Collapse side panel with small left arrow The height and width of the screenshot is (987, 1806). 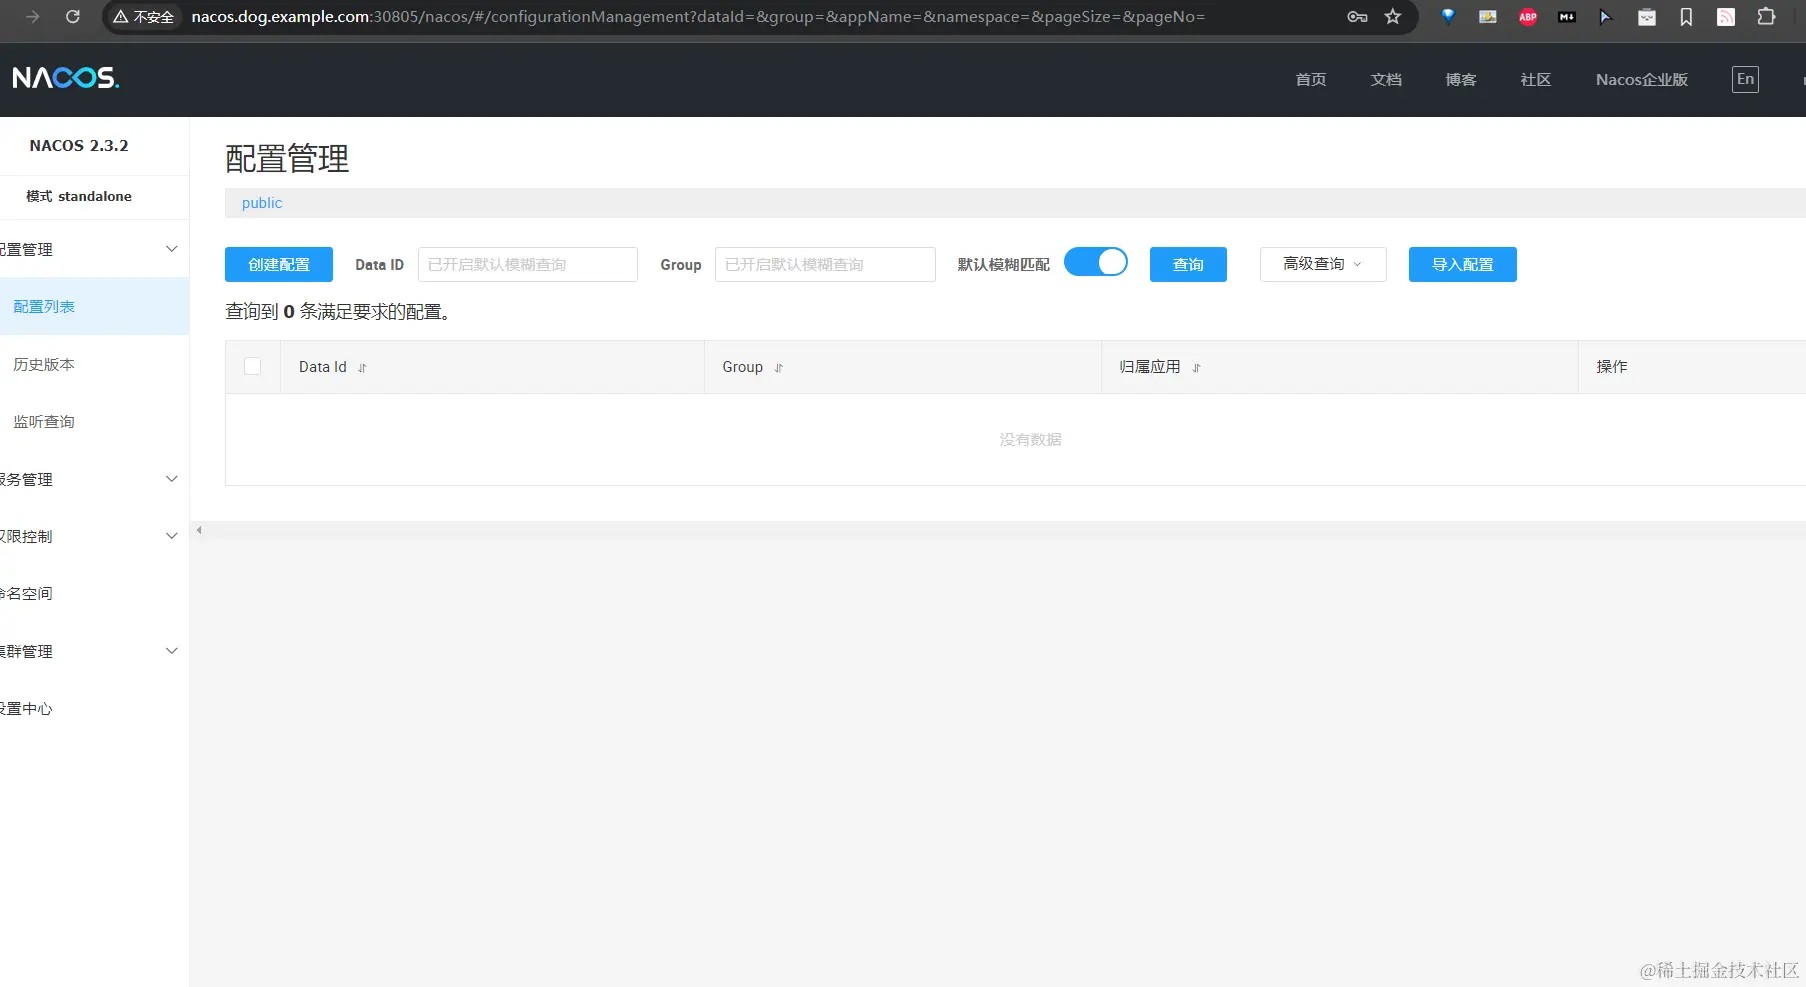click(x=199, y=530)
